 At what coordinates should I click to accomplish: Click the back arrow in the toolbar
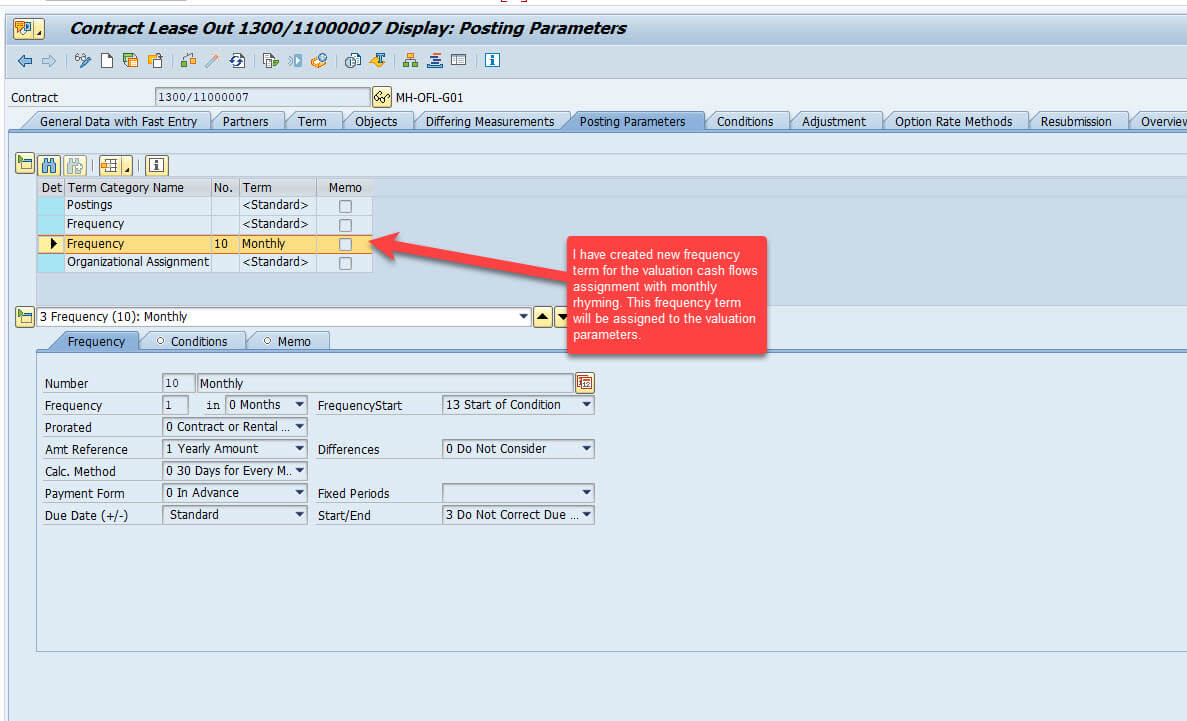25,61
